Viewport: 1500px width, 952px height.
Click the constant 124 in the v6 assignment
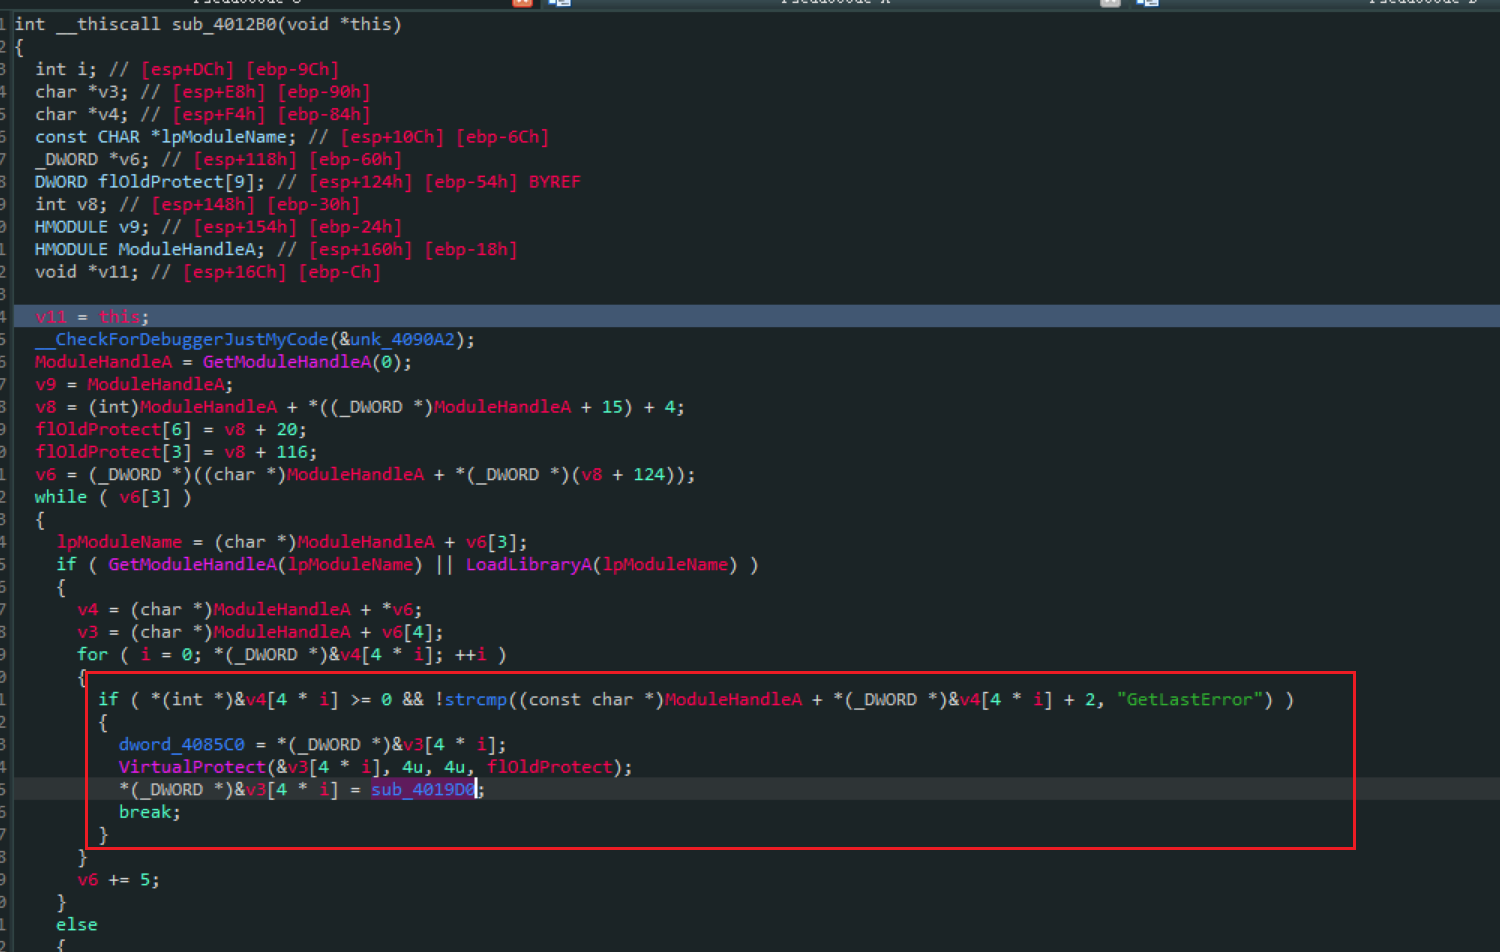tap(649, 475)
